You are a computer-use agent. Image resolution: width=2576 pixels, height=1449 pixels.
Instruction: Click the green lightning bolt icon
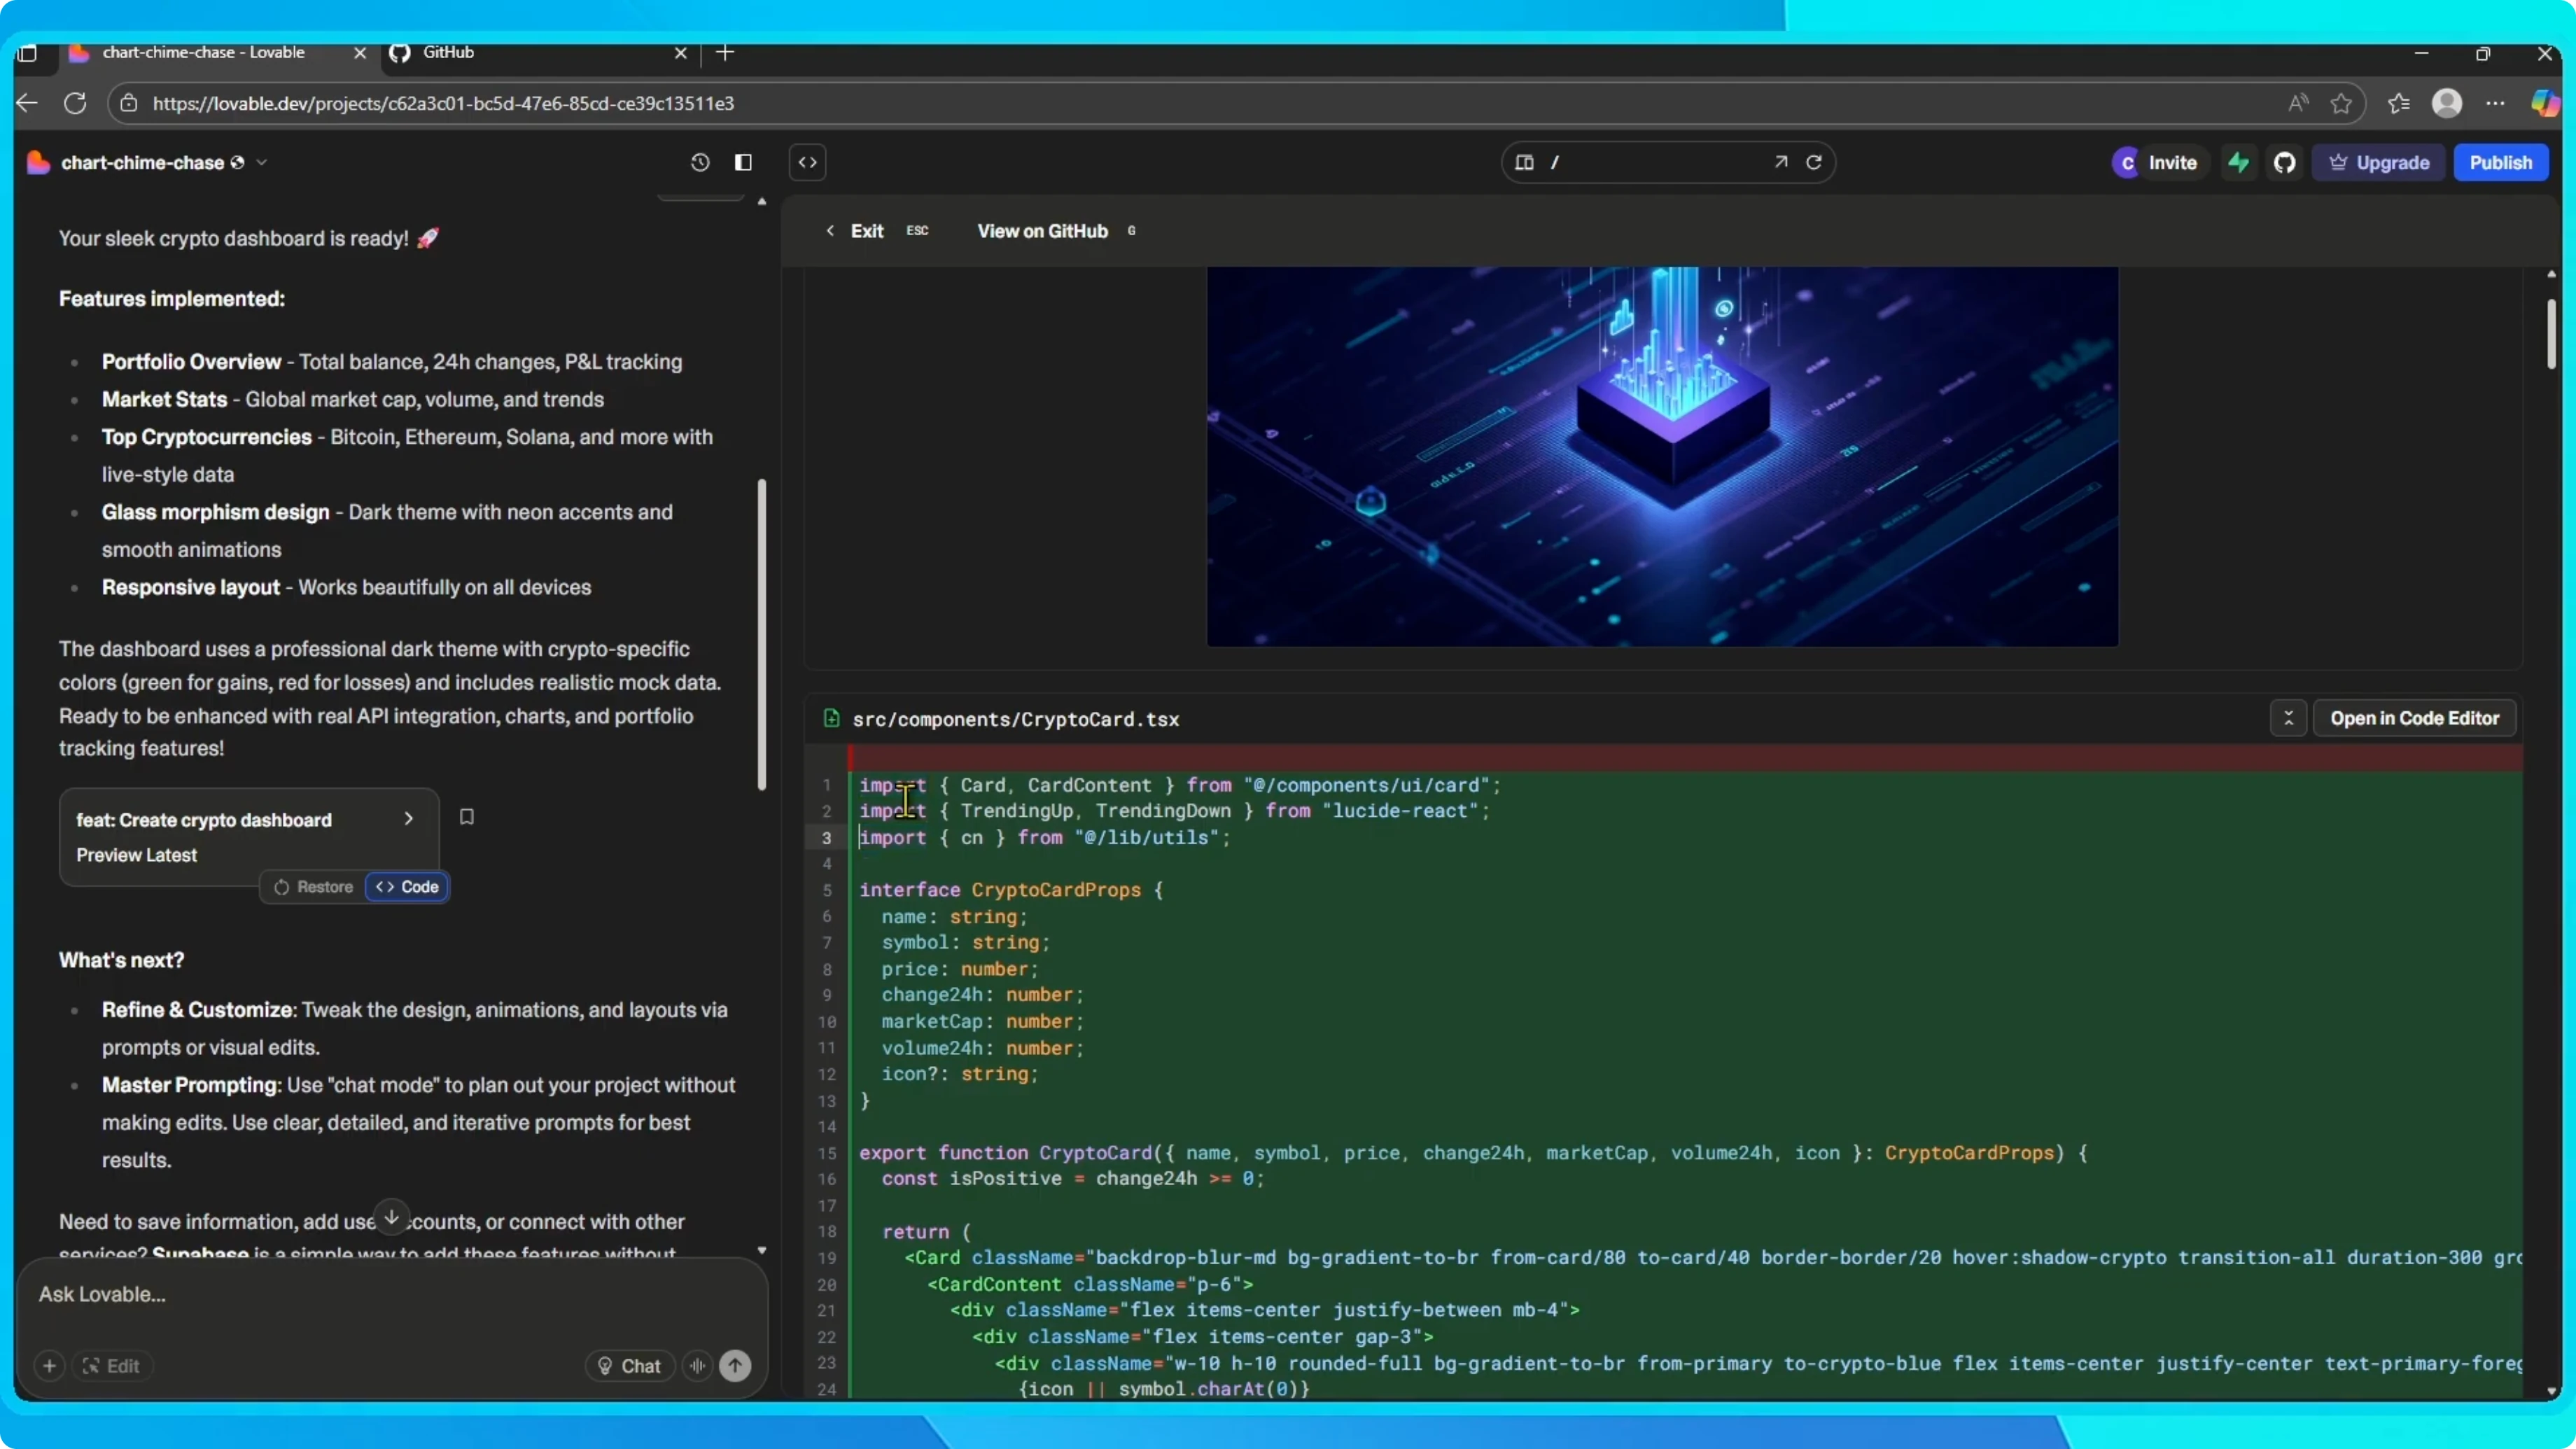pos(2239,162)
